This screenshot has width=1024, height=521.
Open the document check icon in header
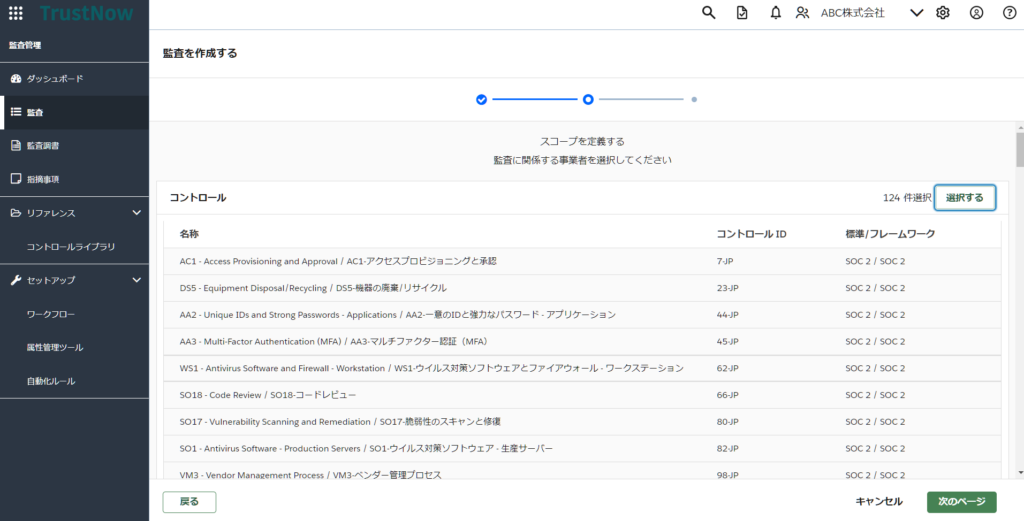[x=741, y=13]
